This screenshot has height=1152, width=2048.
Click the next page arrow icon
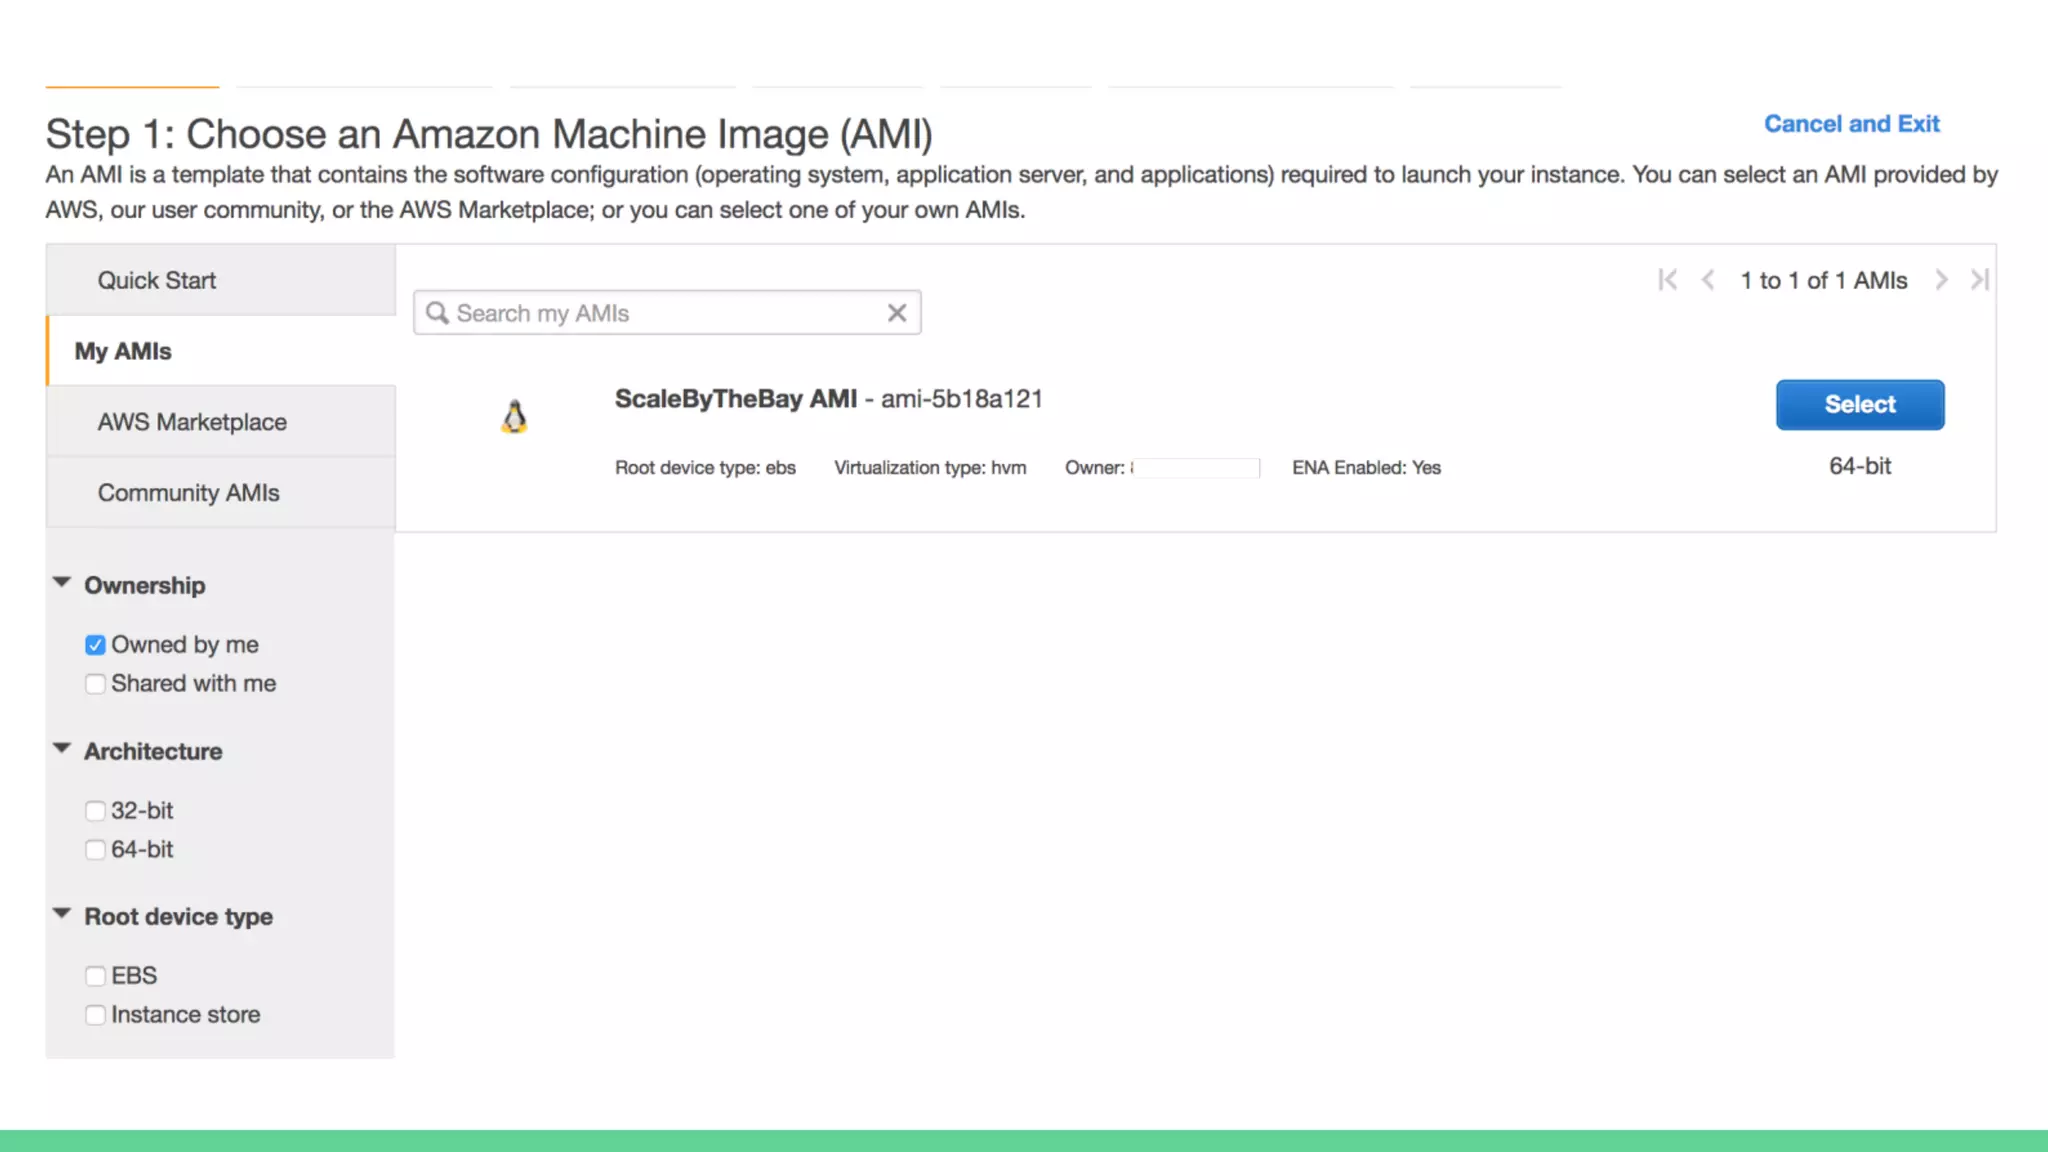coord(1941,280)
